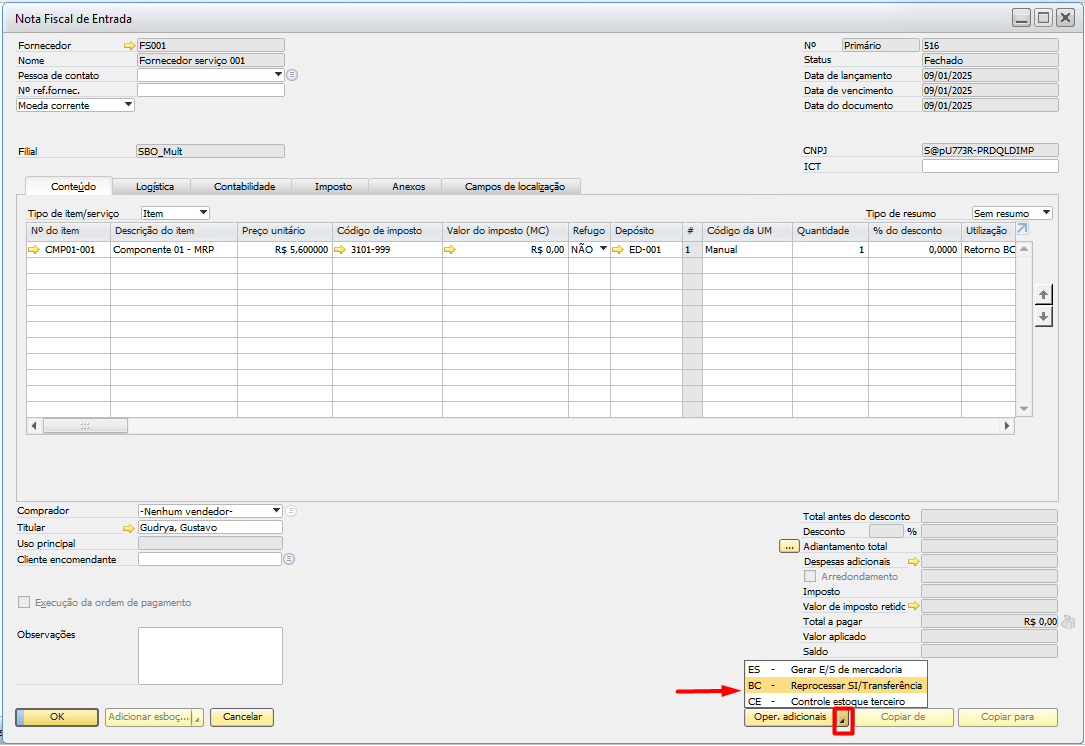Open Anexos tab
The image size is (1085, 746).
(408, 187)
